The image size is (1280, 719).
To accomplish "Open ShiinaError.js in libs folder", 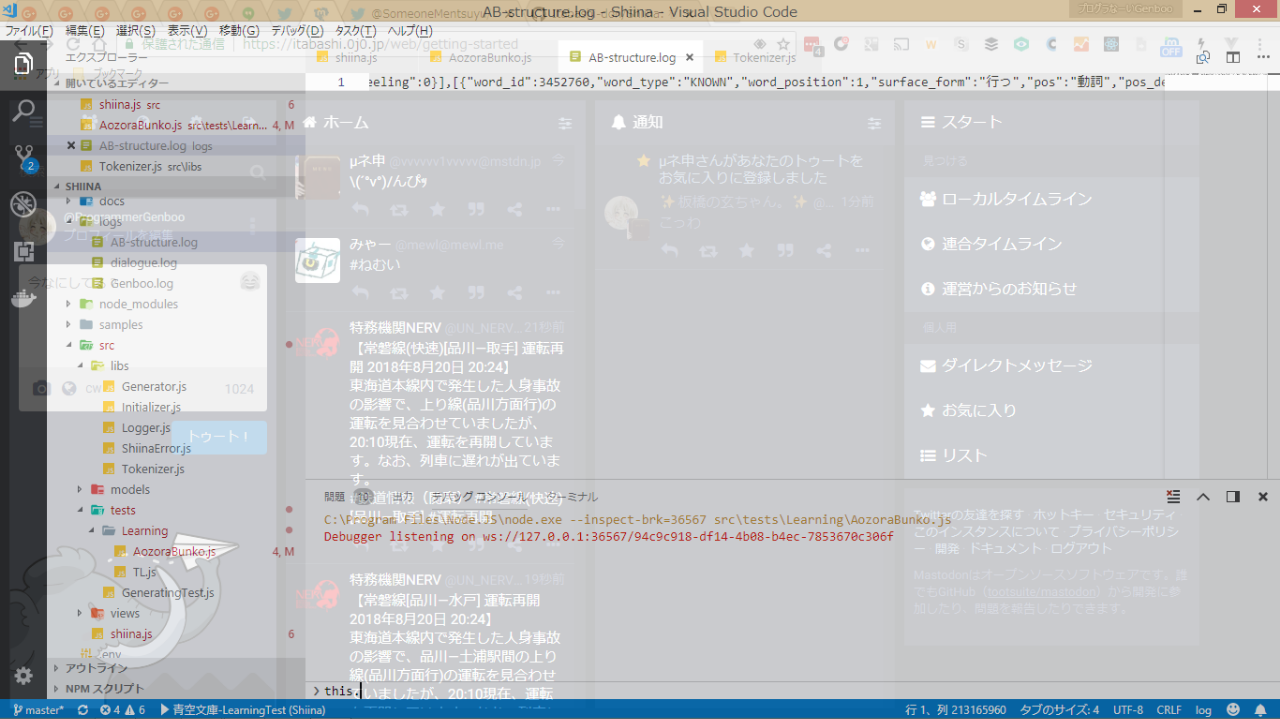I will point(156,448).
